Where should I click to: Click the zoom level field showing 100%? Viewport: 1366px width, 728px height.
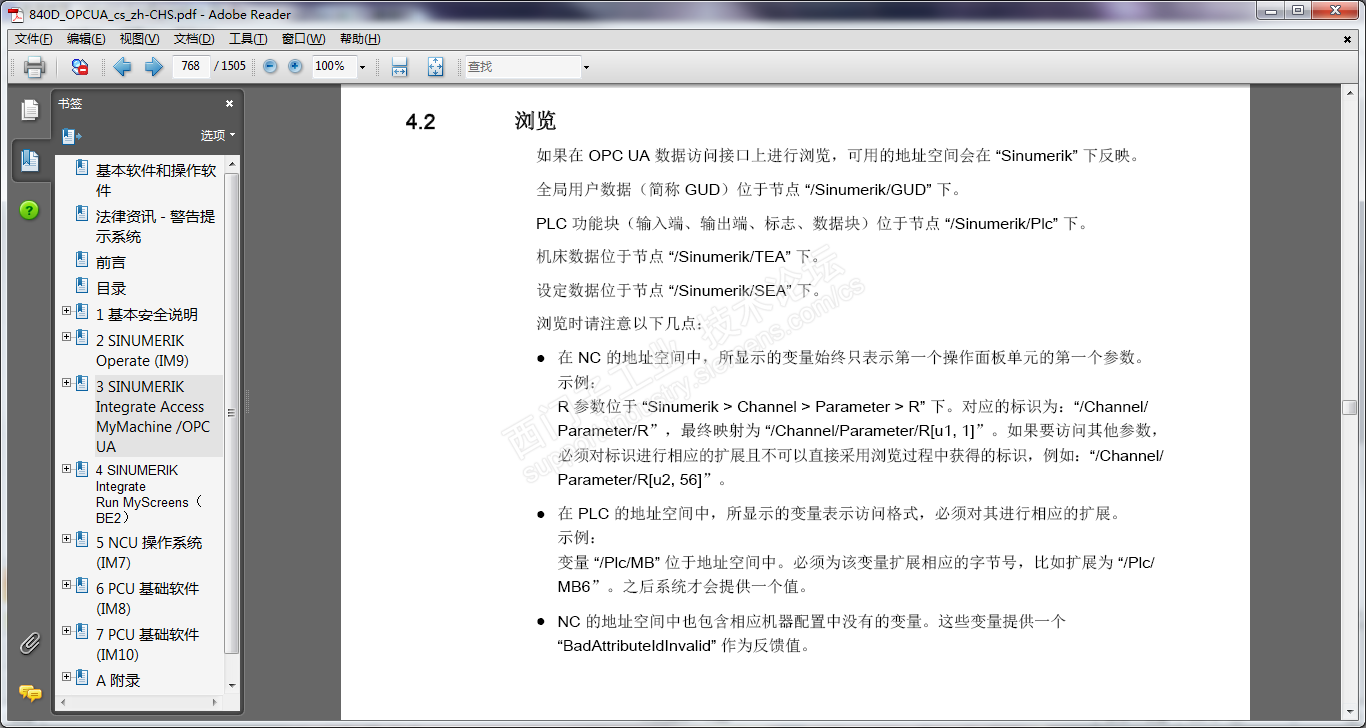[x=332, y=66]
